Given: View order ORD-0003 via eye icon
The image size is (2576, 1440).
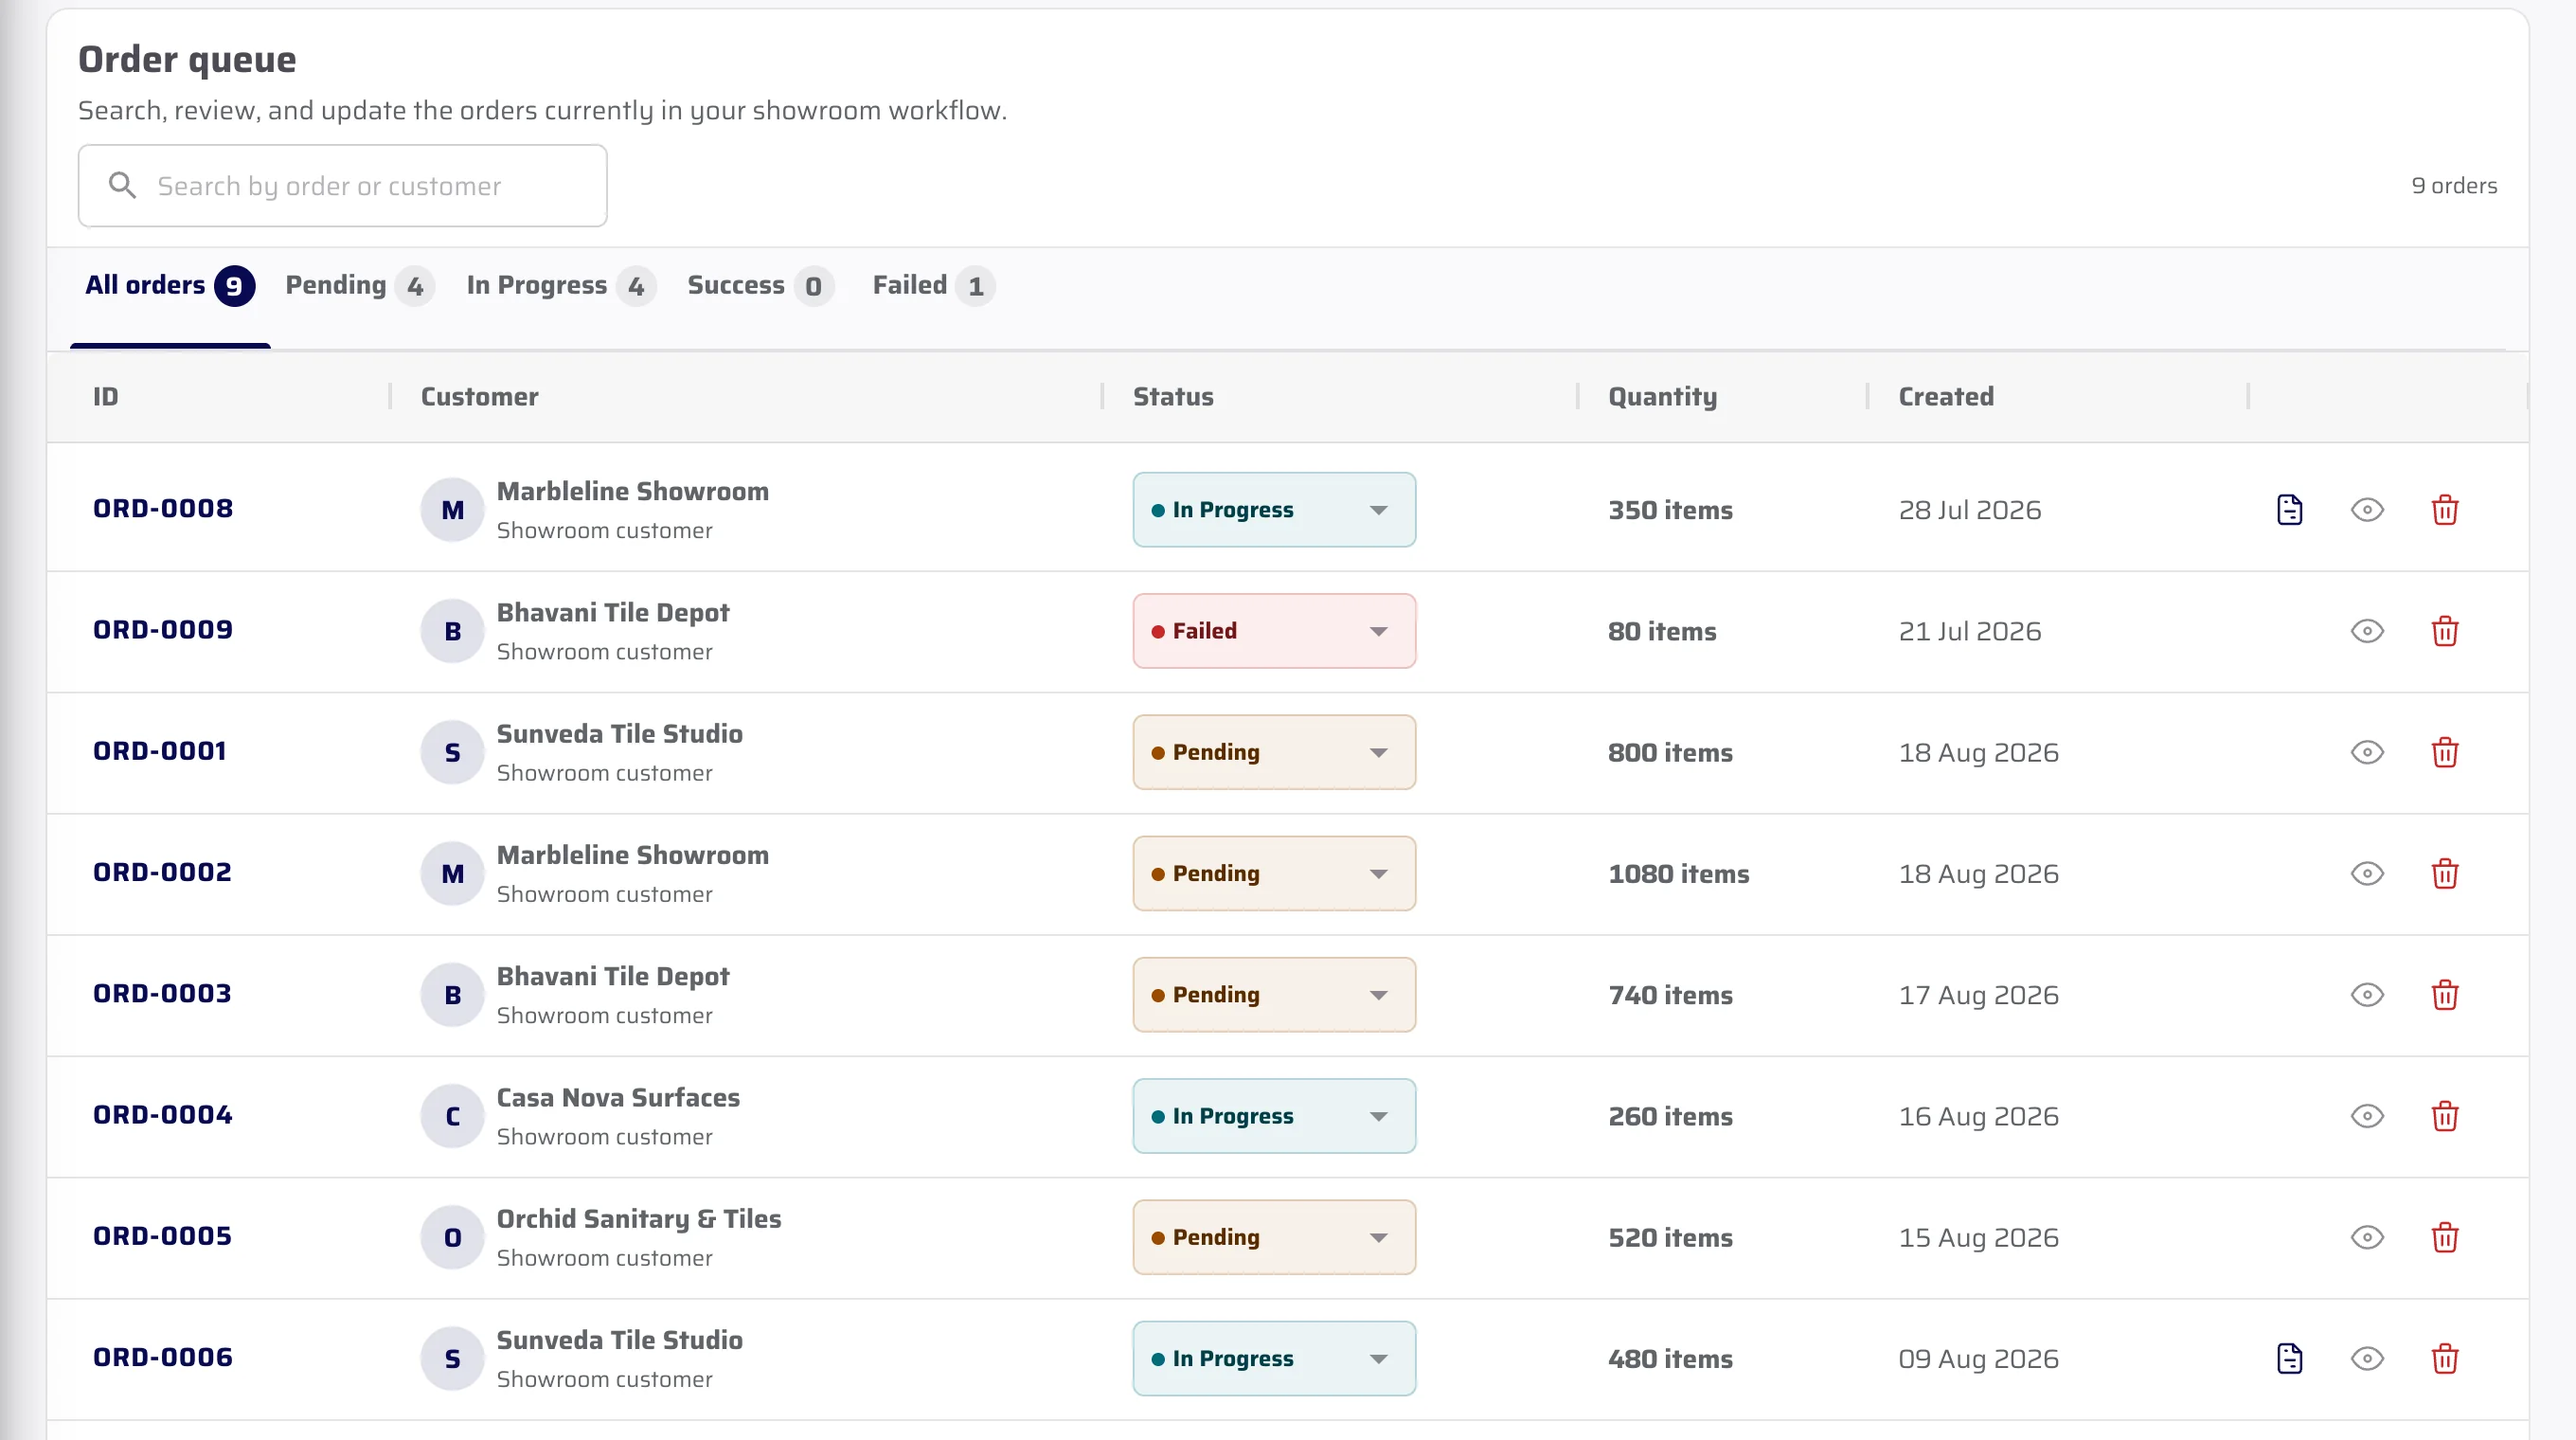Looking at the screenshot, I should pyautogui.click(x=2367, y=995).
